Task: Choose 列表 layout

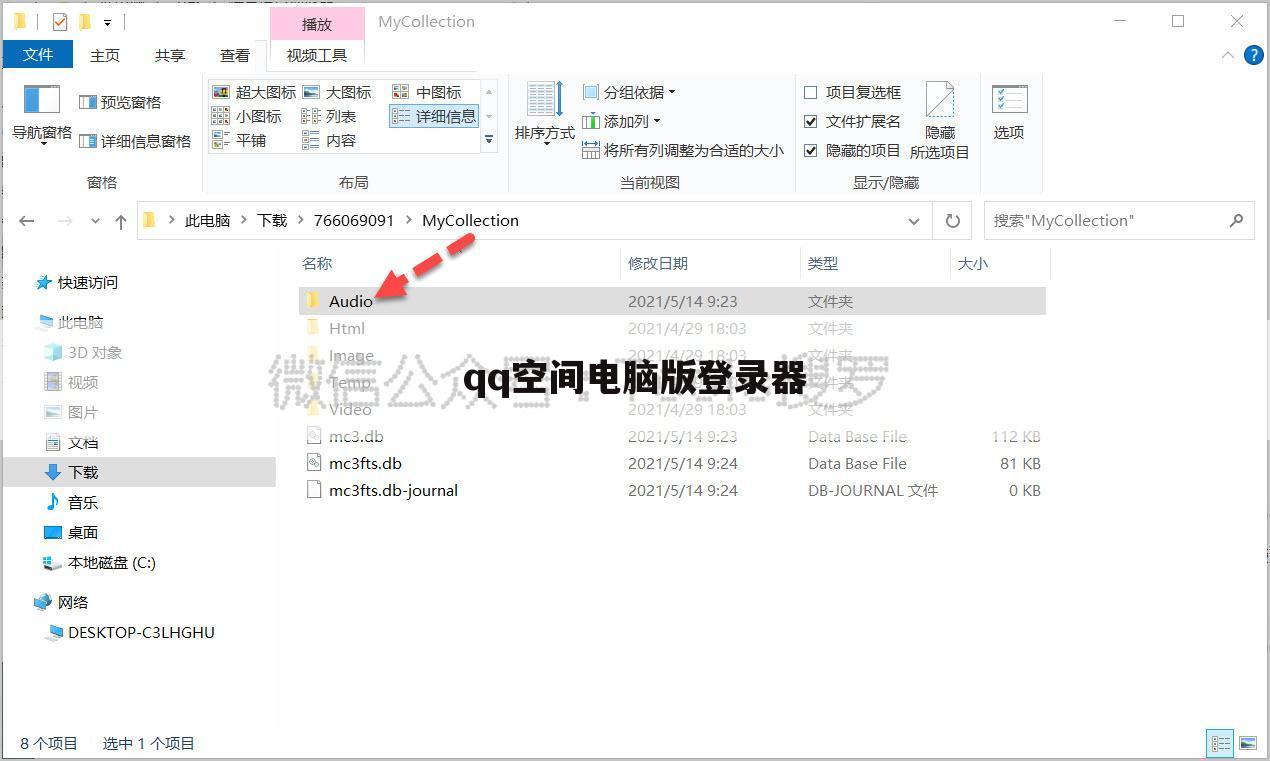Action: [330, 116]
